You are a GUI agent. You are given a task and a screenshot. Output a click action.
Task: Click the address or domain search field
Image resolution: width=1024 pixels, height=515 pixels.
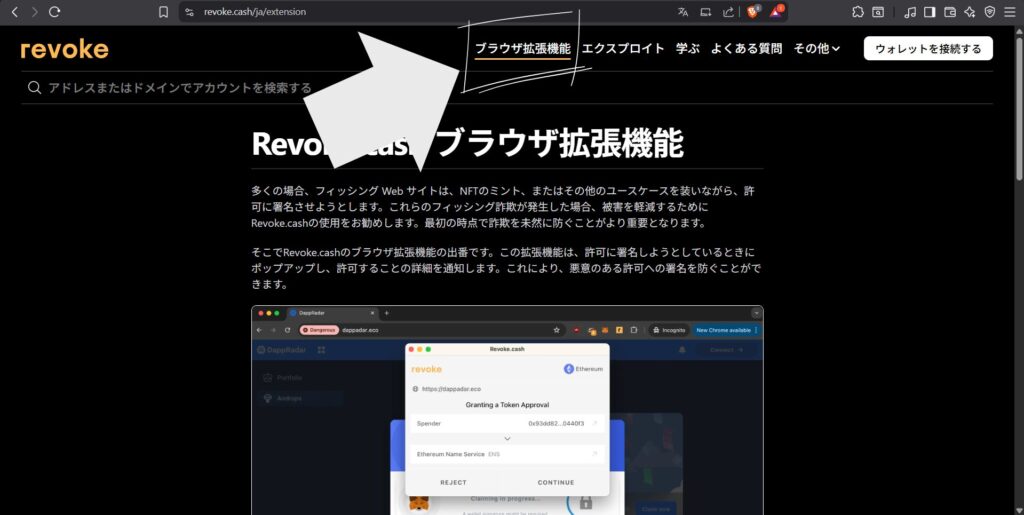(400, 88)
